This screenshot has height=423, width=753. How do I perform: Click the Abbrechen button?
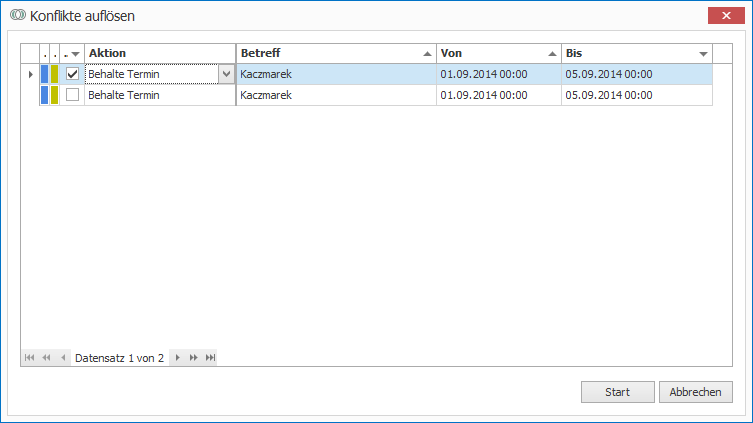pyautogui.click(x=695, y=392)
